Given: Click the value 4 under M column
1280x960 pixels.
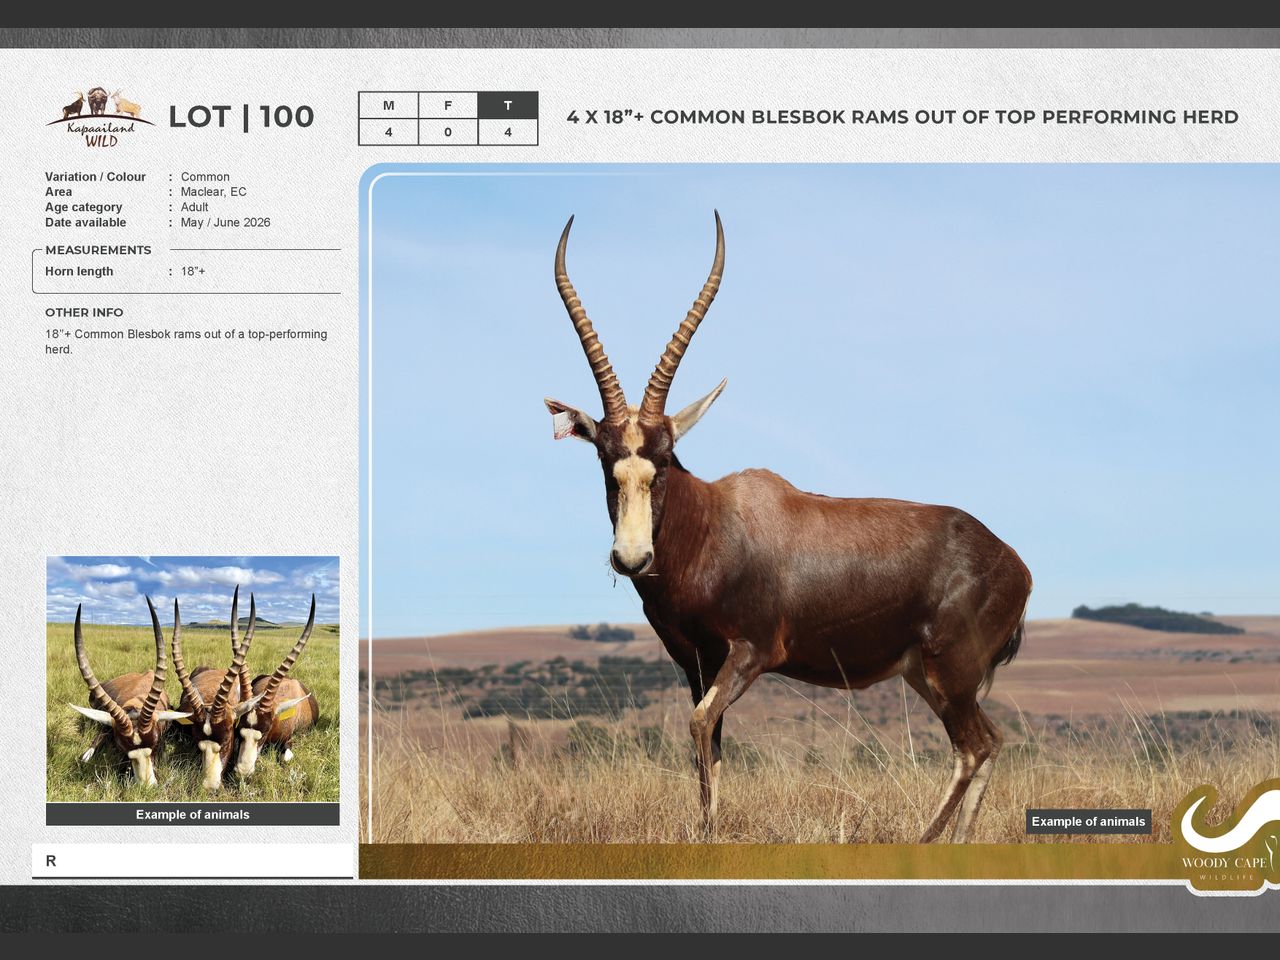Looking at the screenshot, I should [388, 132].
